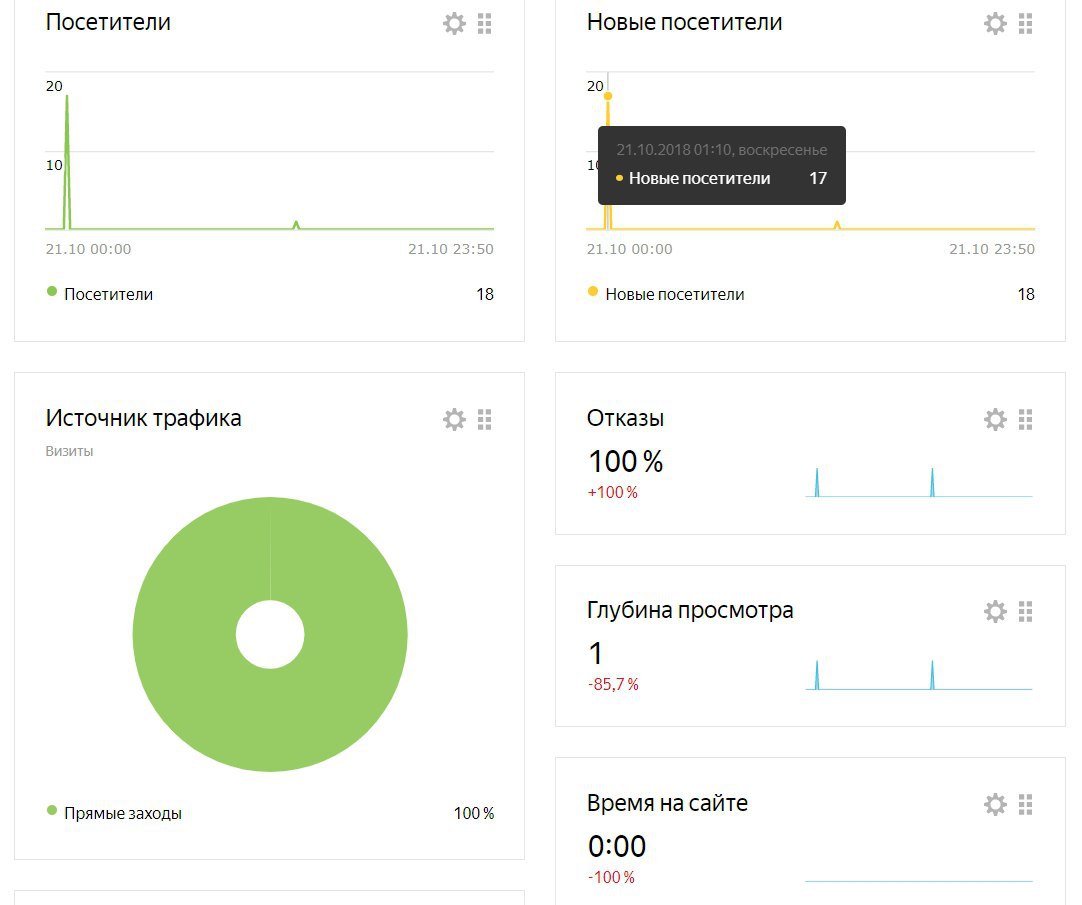This screenshot has width=1082, height=905.
Task: Click grid handle of Отказы widget
Action: click(x=1025, y=419)
